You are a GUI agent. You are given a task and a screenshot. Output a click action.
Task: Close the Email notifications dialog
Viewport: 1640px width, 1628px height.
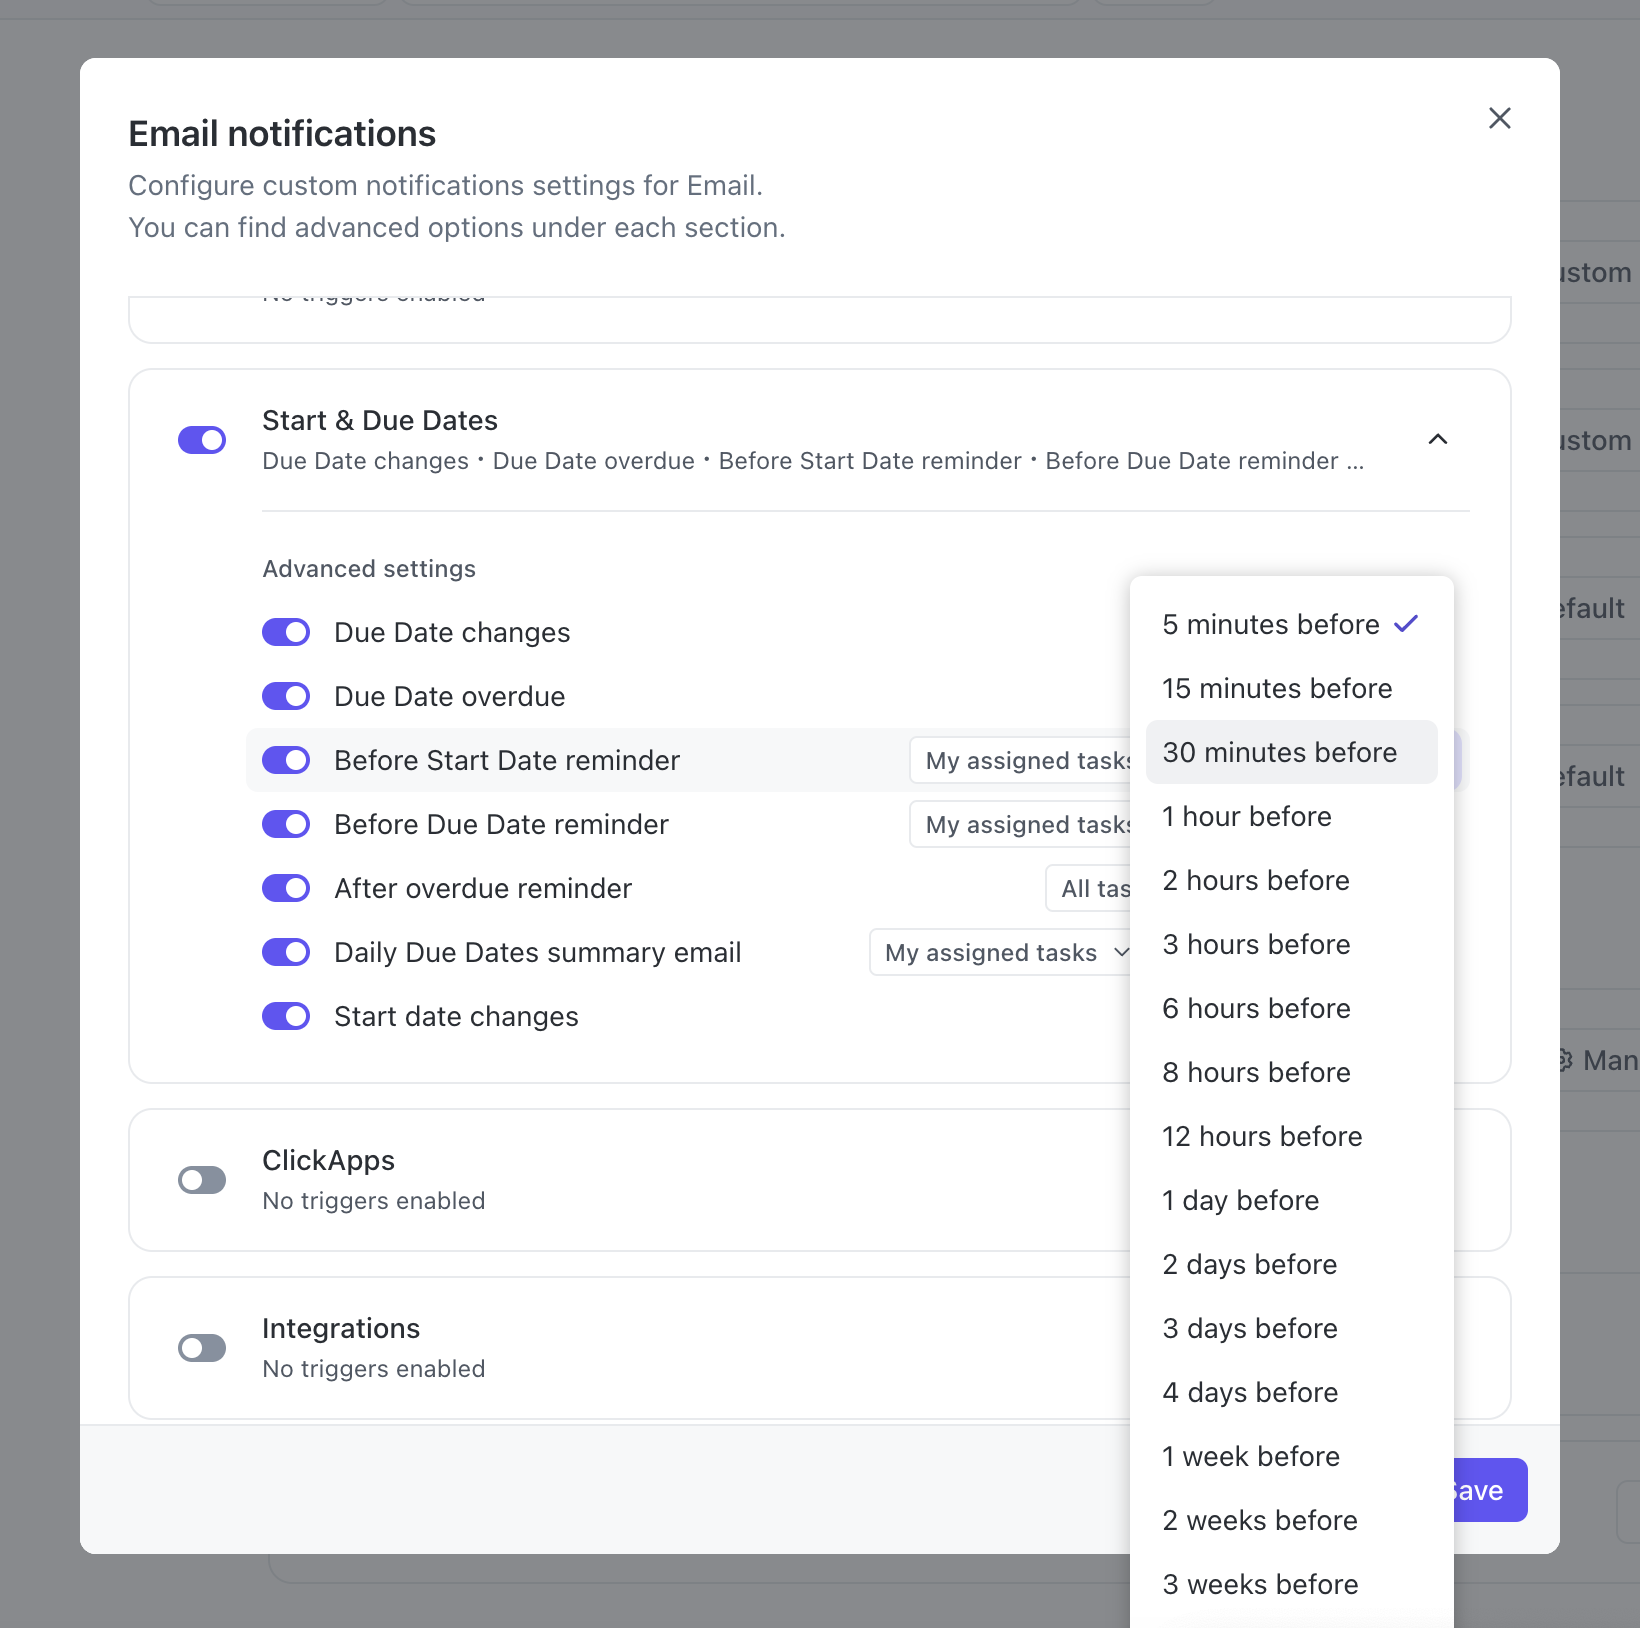[x=1499, y=118]
